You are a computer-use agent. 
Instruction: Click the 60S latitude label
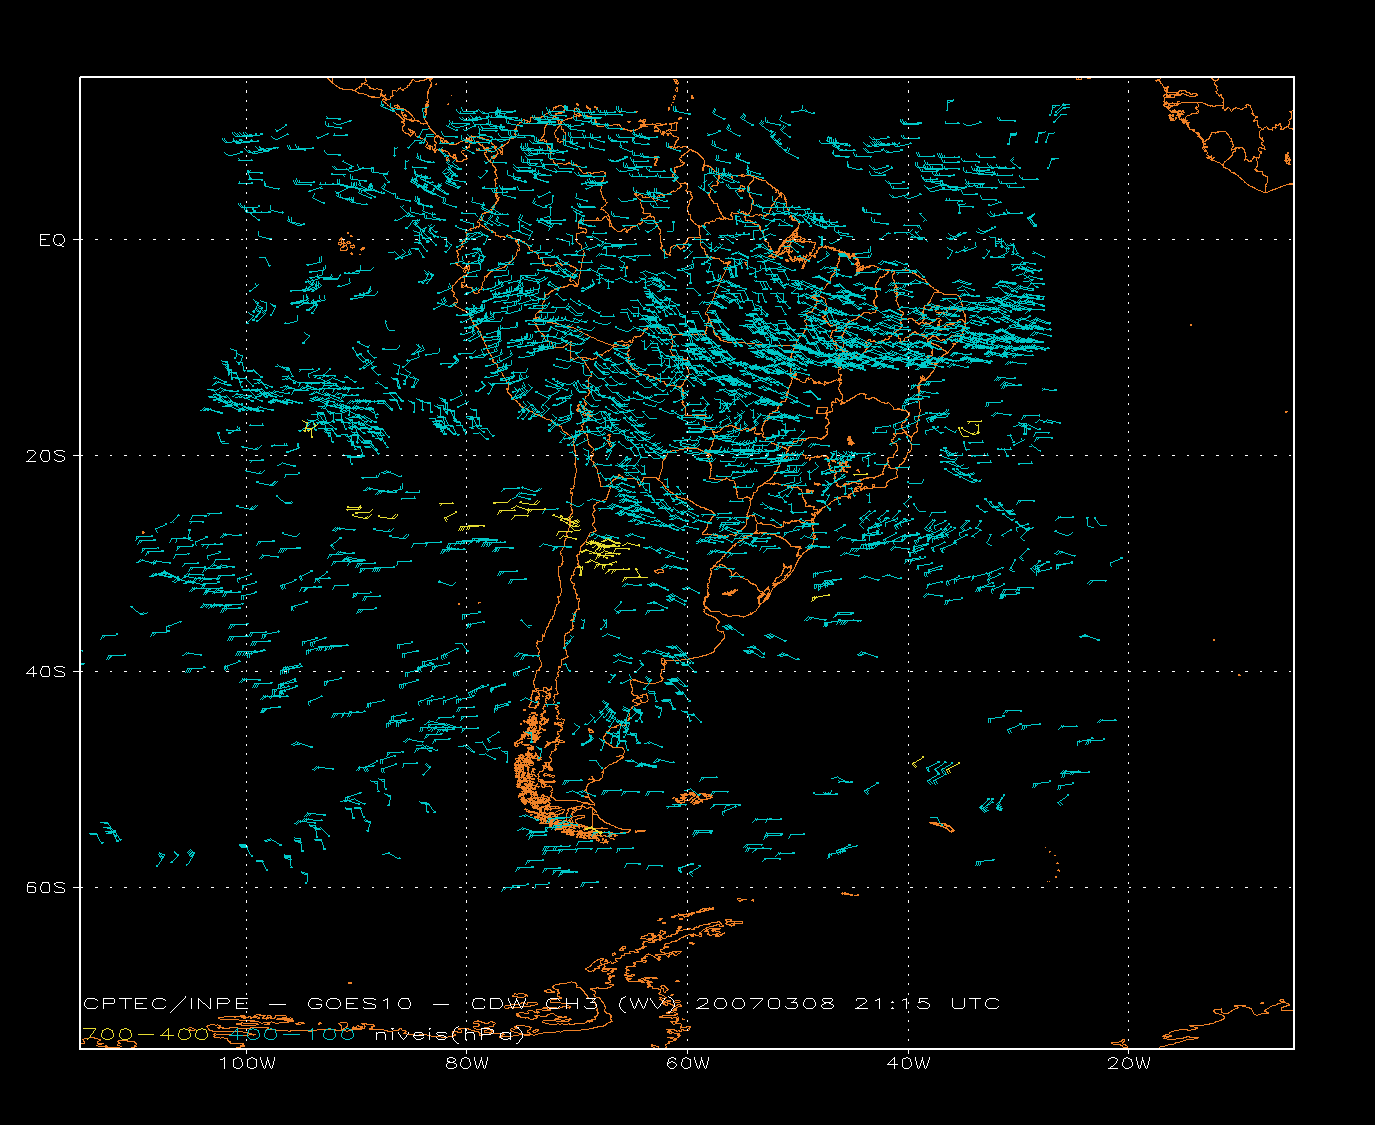[45, 888]
